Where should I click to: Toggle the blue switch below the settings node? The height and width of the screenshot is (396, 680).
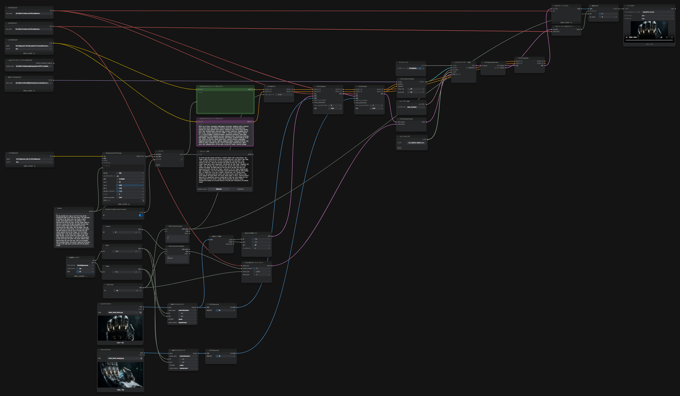coord(141,215)
